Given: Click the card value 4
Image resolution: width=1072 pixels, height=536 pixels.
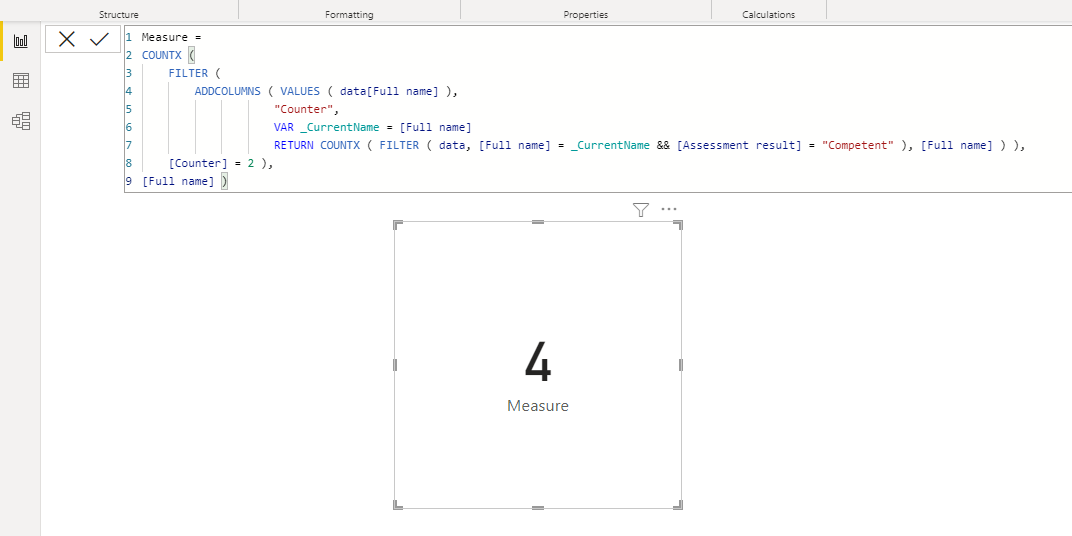Looking at the screenshot, I should pos(538,363).
